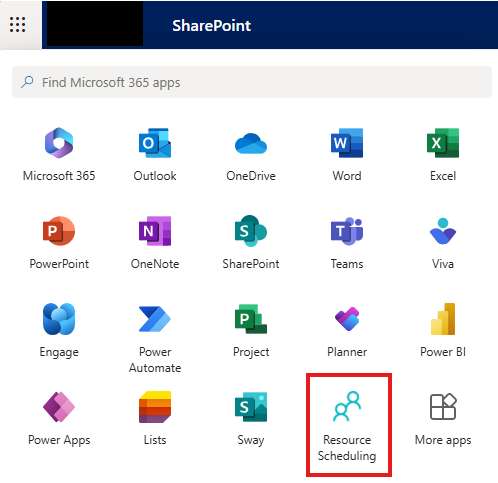The image size is (498, 483).
Task: Click the SharePoint title in header
Action: [x=211, y=25]
